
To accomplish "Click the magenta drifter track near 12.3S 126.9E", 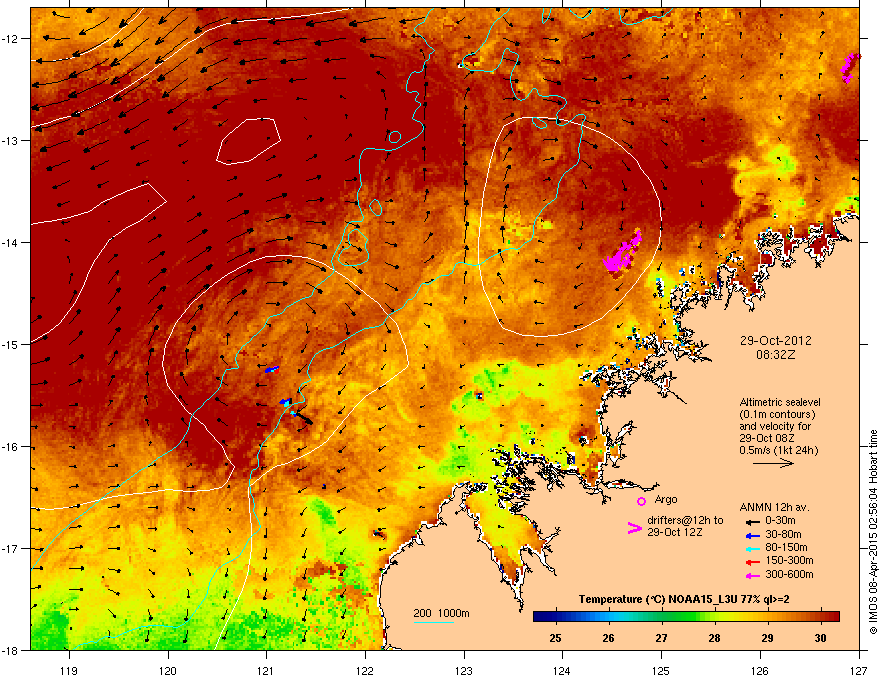I will [x=850, y=67].
